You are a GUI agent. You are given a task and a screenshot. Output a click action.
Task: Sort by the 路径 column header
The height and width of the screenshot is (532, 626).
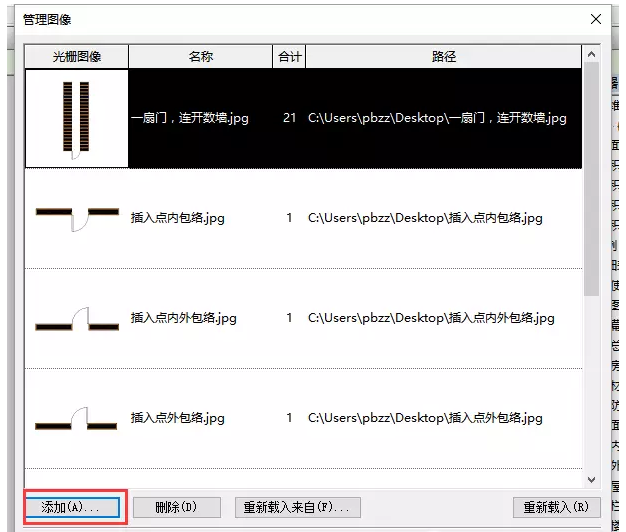click(443, 57)
